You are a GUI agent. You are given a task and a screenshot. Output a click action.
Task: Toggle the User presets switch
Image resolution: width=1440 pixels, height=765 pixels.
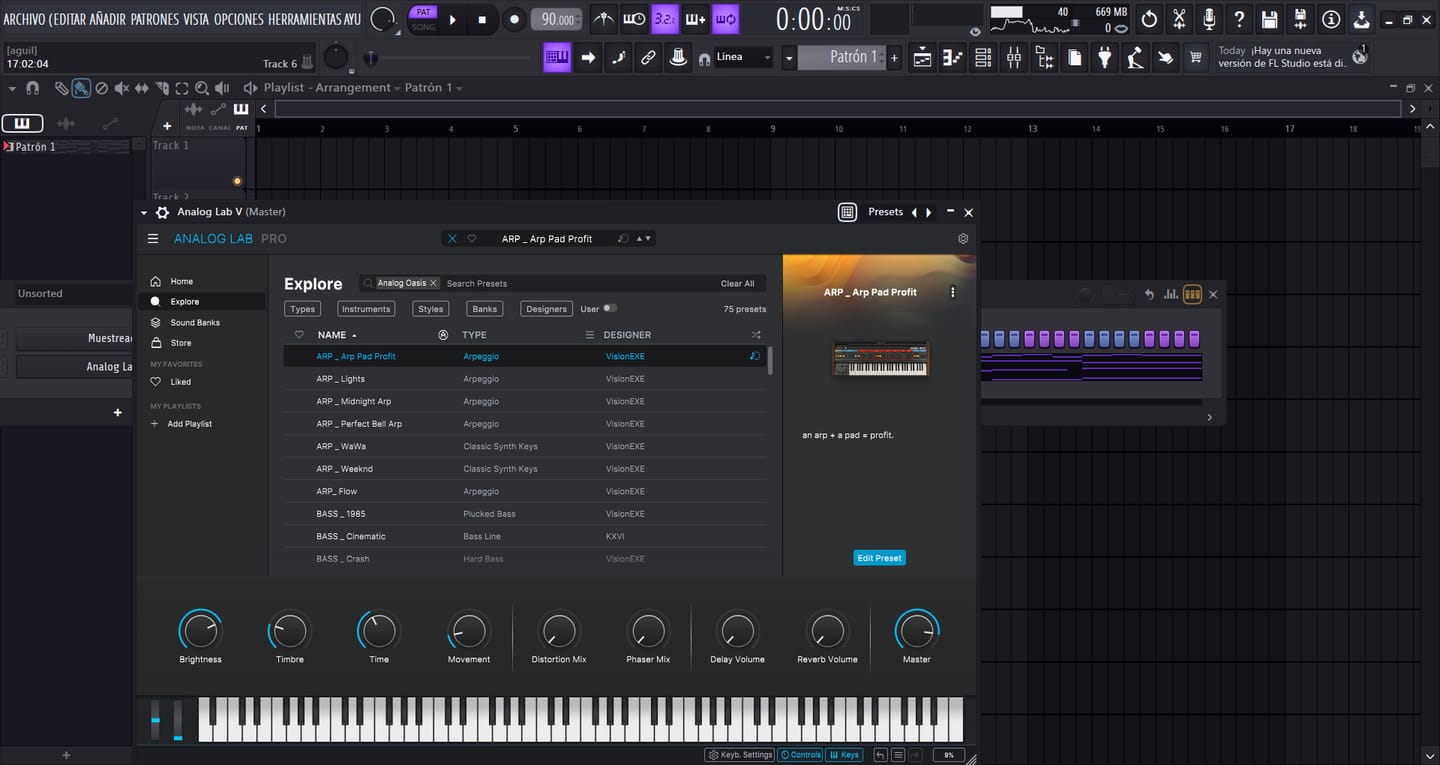tap(609, 308)
